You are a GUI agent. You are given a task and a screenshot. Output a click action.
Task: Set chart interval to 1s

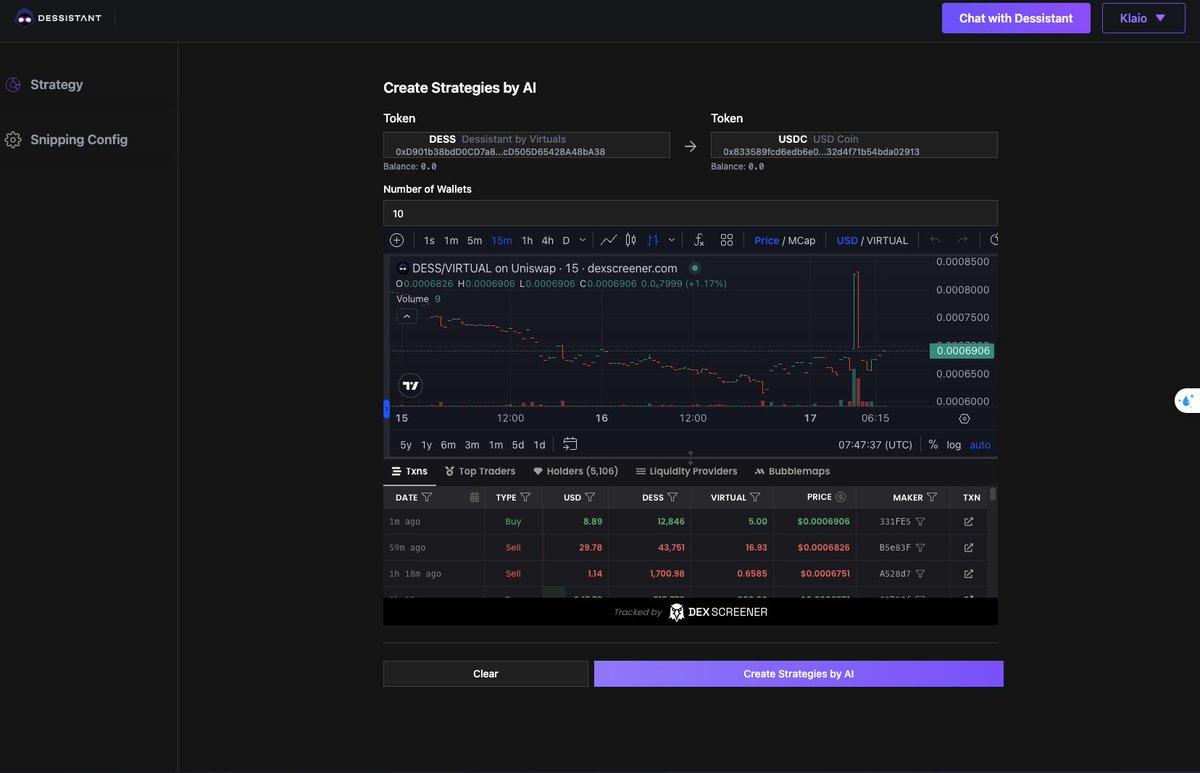[x=429, y=241]
